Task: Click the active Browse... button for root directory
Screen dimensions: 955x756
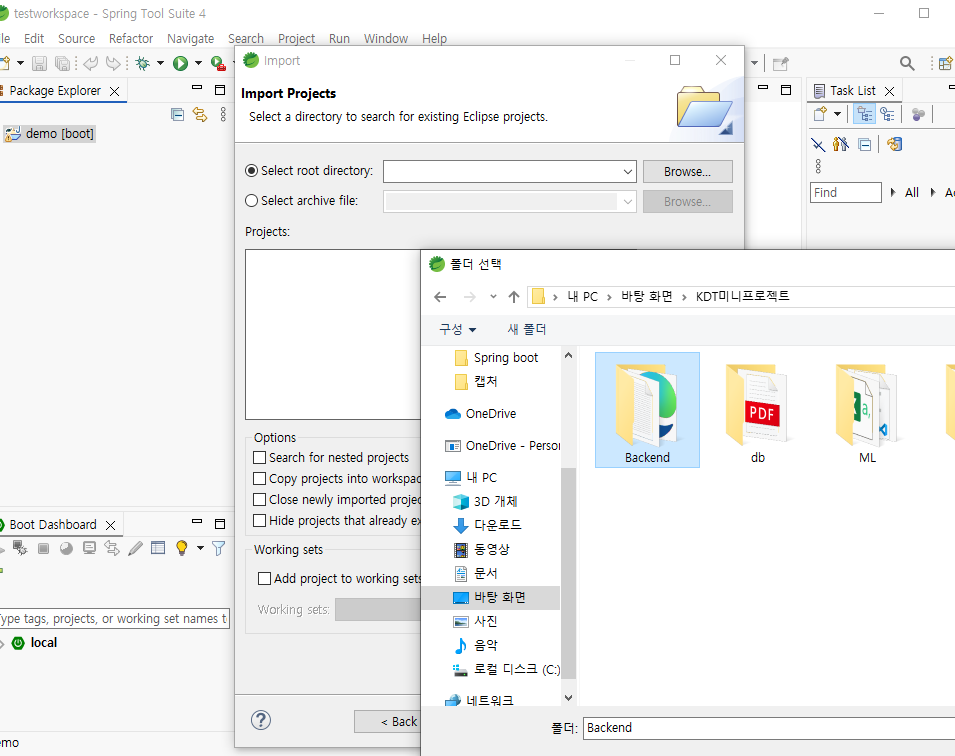Action: tap(688, 172)
